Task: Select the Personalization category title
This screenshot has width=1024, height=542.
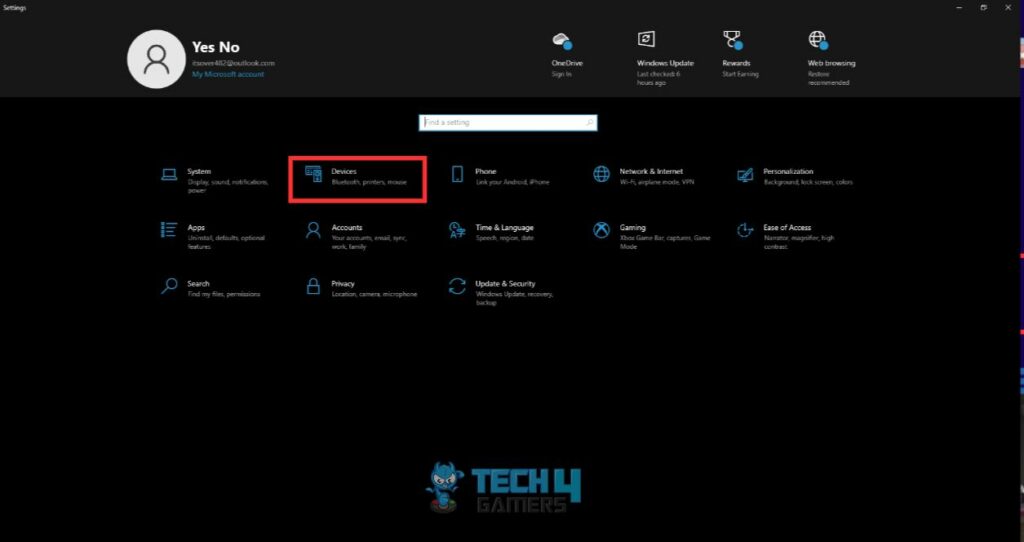Action: pyautogui.click(x=788, y=172)
